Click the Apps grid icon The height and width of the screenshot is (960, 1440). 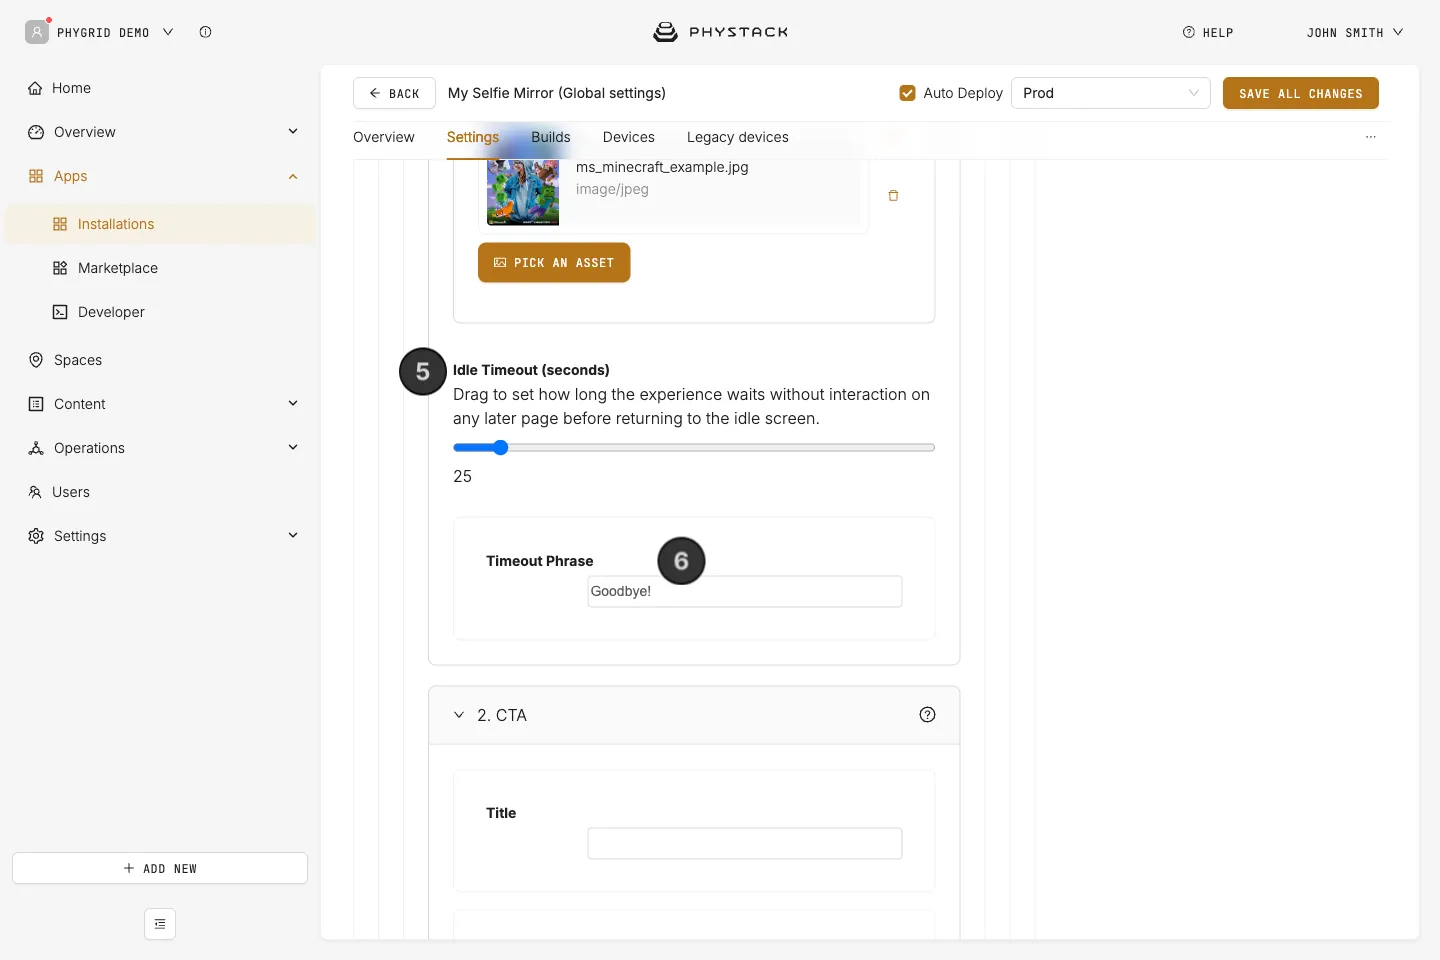tap(36, 176)
